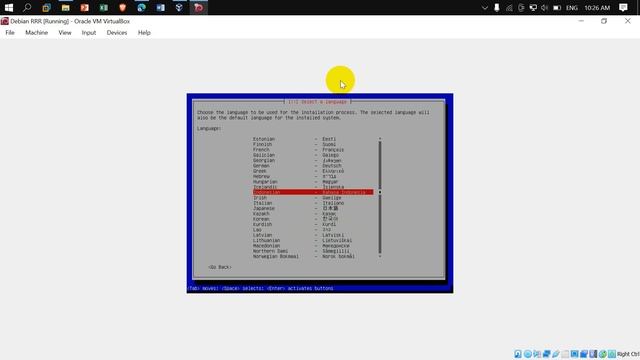This screenshot has width=640, height=360.
Task: Open VirtualBox Manager cube icon in taskbar
Action: (x=179, y=7)
